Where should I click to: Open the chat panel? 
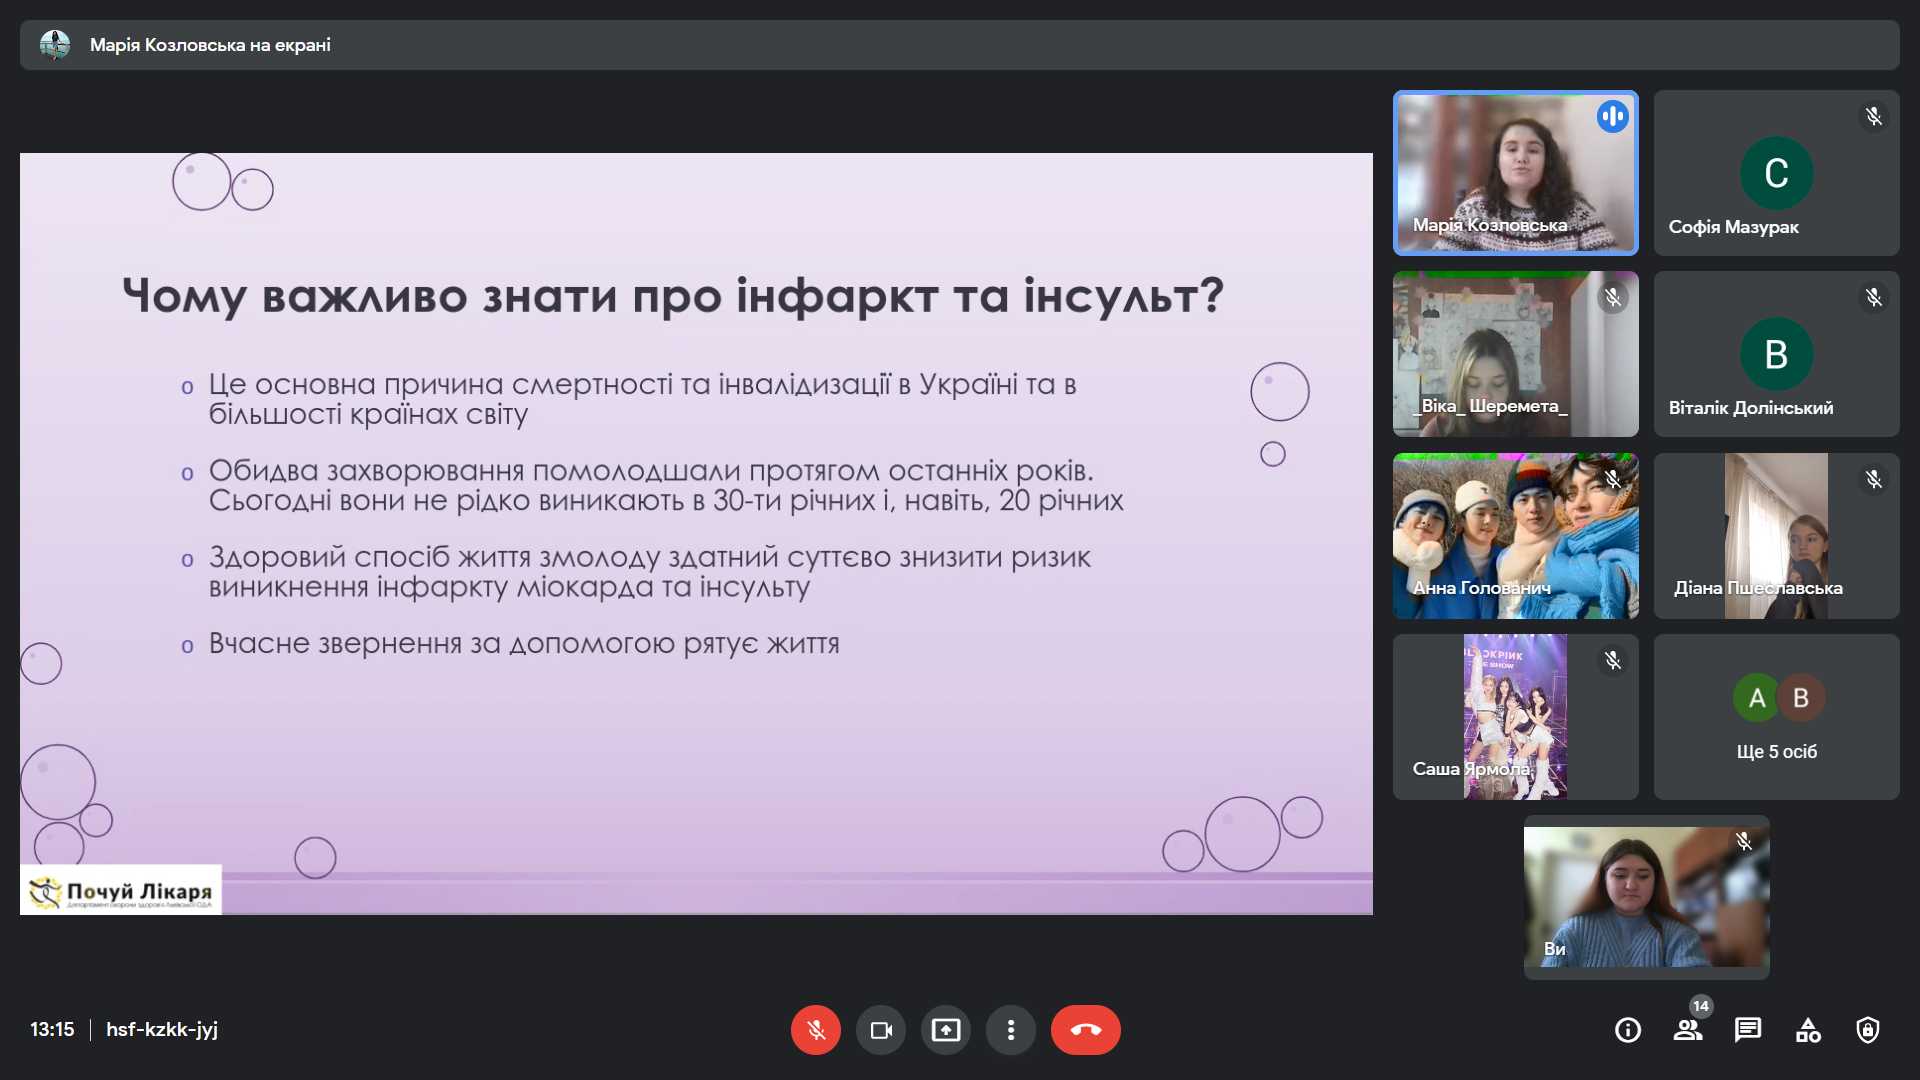tap(1747, 1030)
